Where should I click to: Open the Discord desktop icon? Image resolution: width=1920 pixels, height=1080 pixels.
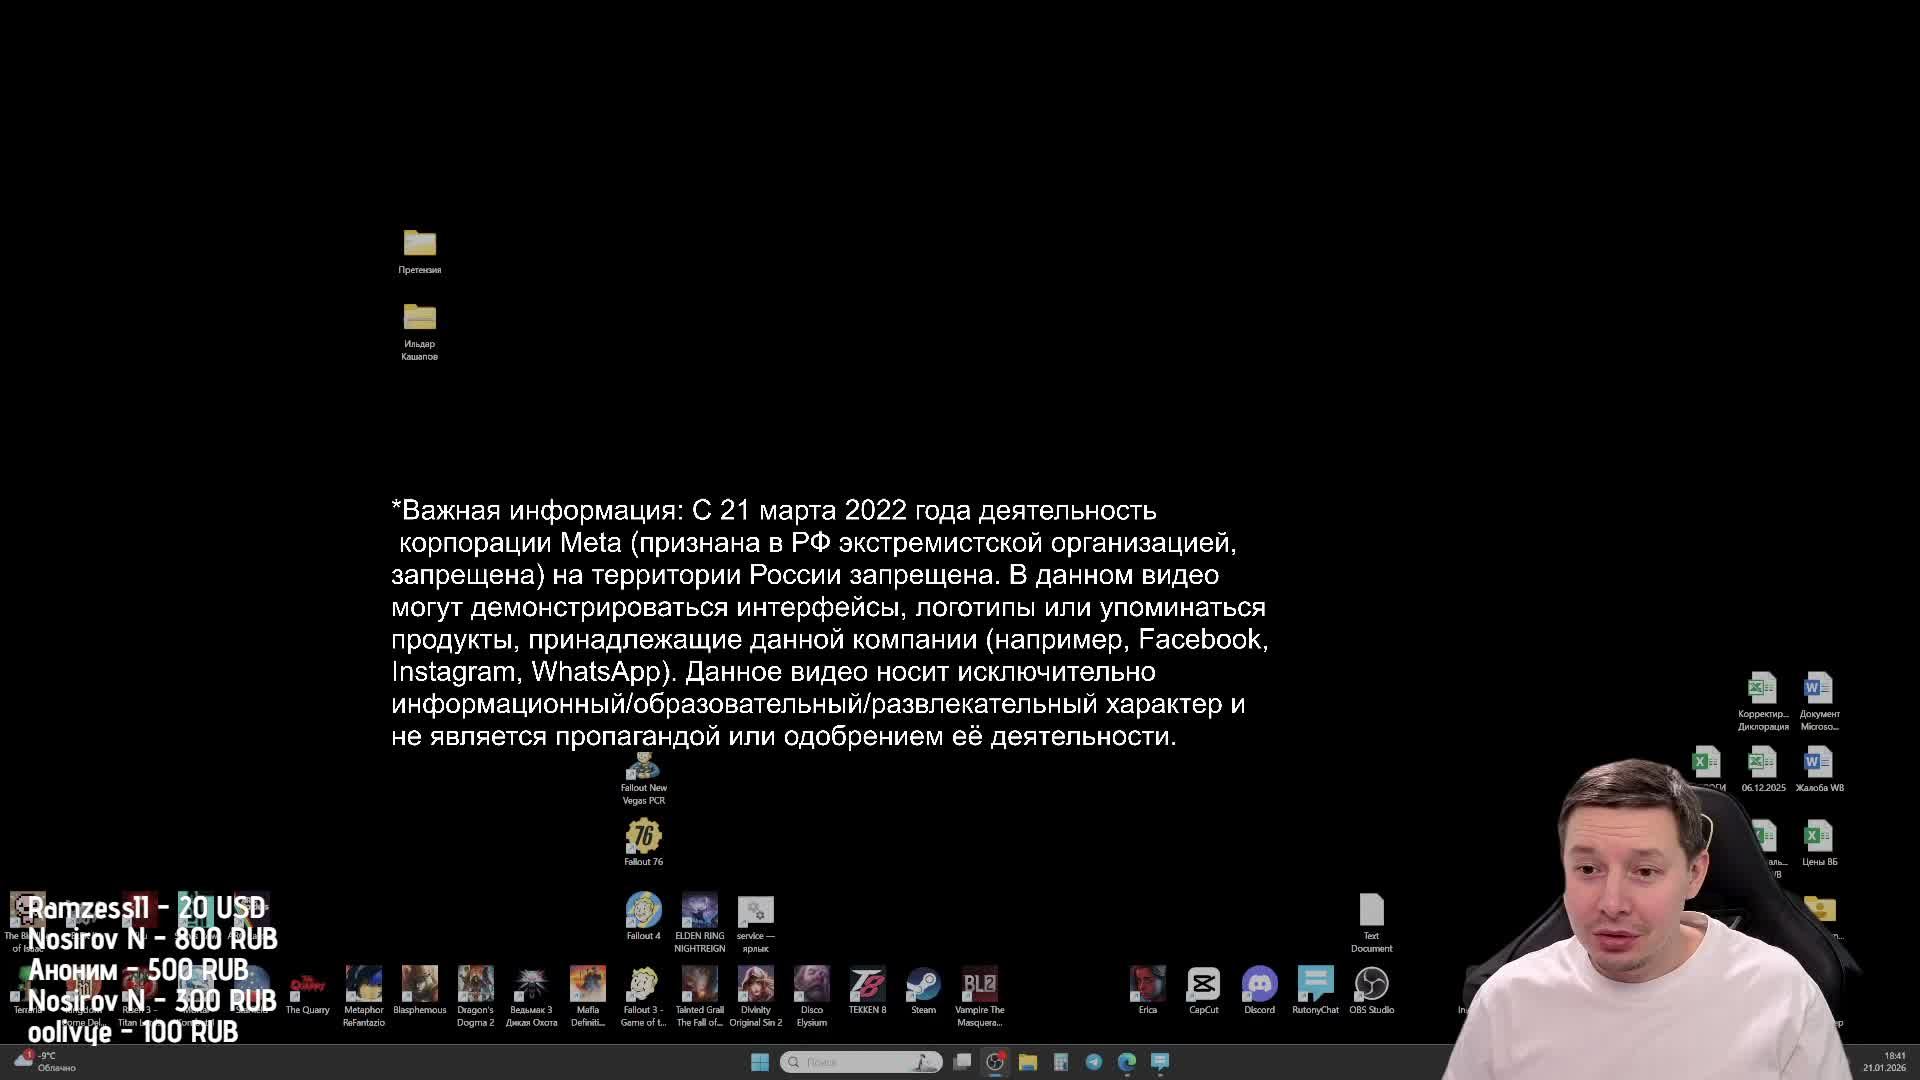point(1259,985)
